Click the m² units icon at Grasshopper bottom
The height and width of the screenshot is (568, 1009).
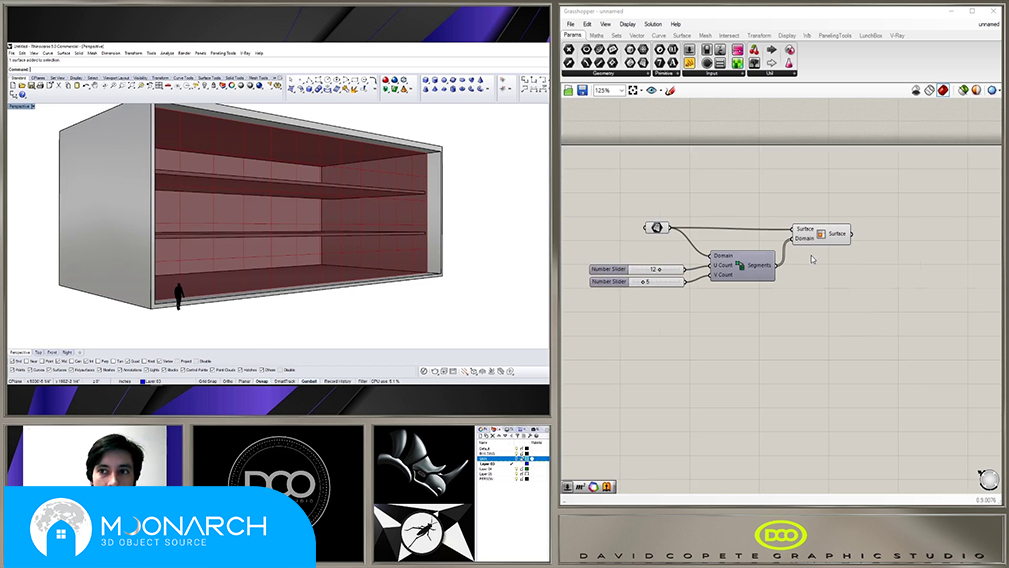pyautogui.click(x=580, y=487)
